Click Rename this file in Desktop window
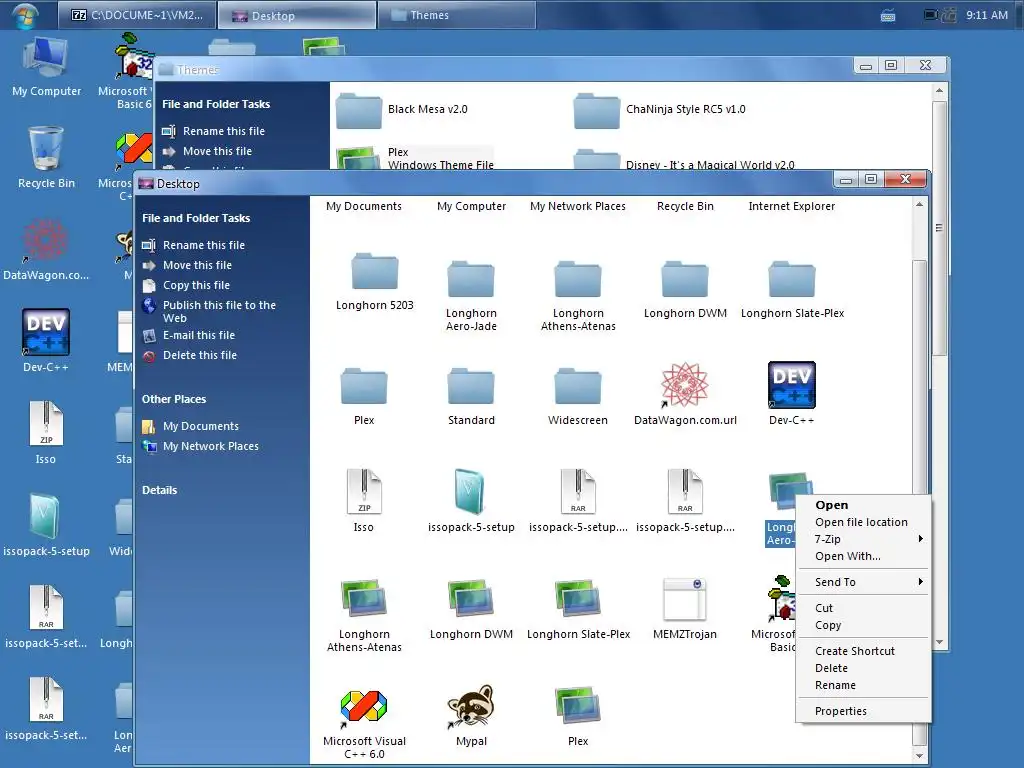Image resolution: width=1024 pixels, height=768 pixels. (x=204, y=245)
